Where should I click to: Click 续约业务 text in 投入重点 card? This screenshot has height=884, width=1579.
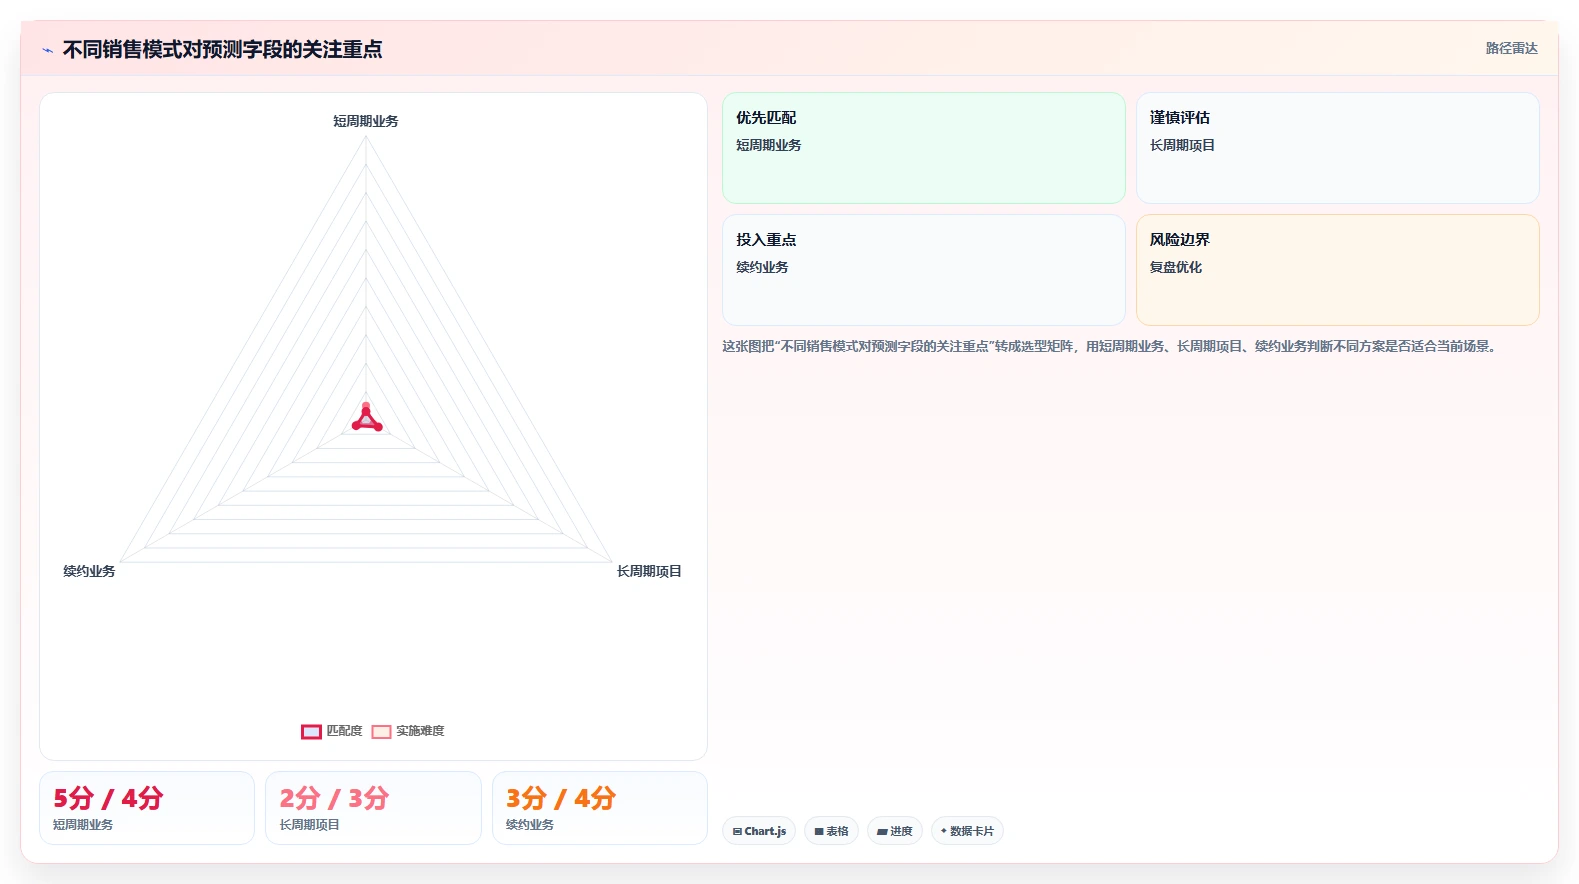click(762, 267)
